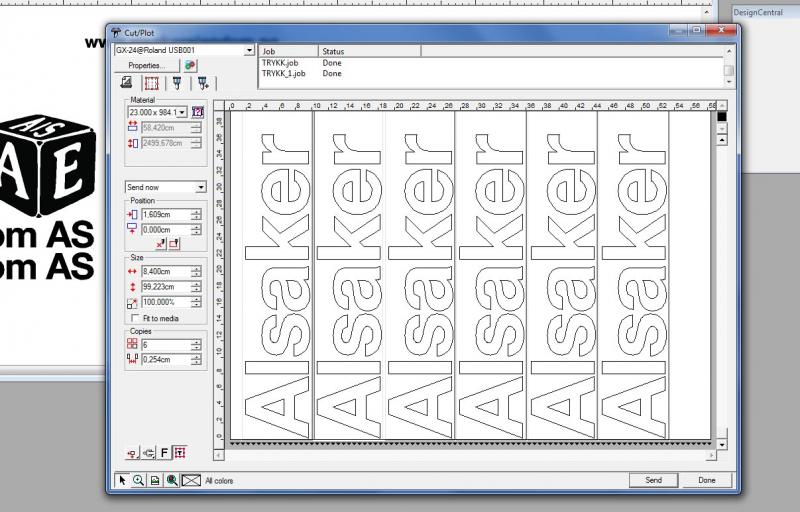Click the scale percentage icon
Image resolution: width=800 pixels, height=512 pixels.
(x=132, y=302)
